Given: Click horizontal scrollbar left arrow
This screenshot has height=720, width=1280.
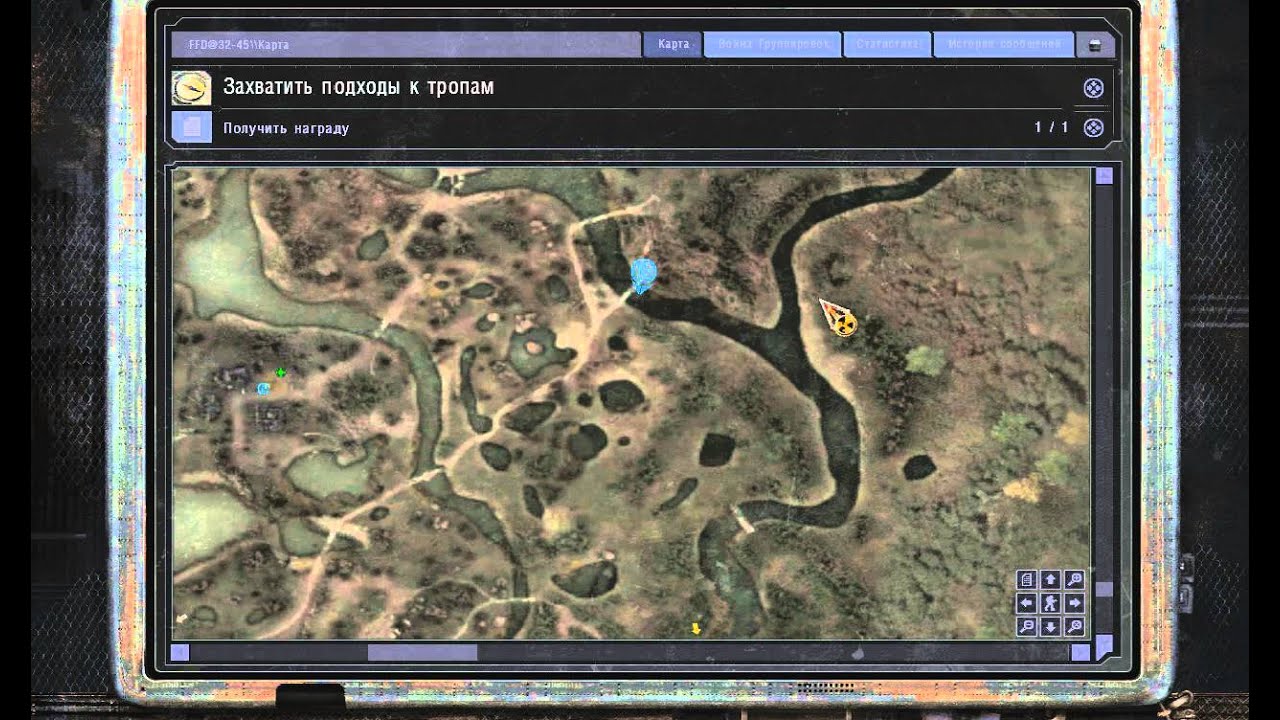Looking at the screenshot, I should [x=180, y=652].
